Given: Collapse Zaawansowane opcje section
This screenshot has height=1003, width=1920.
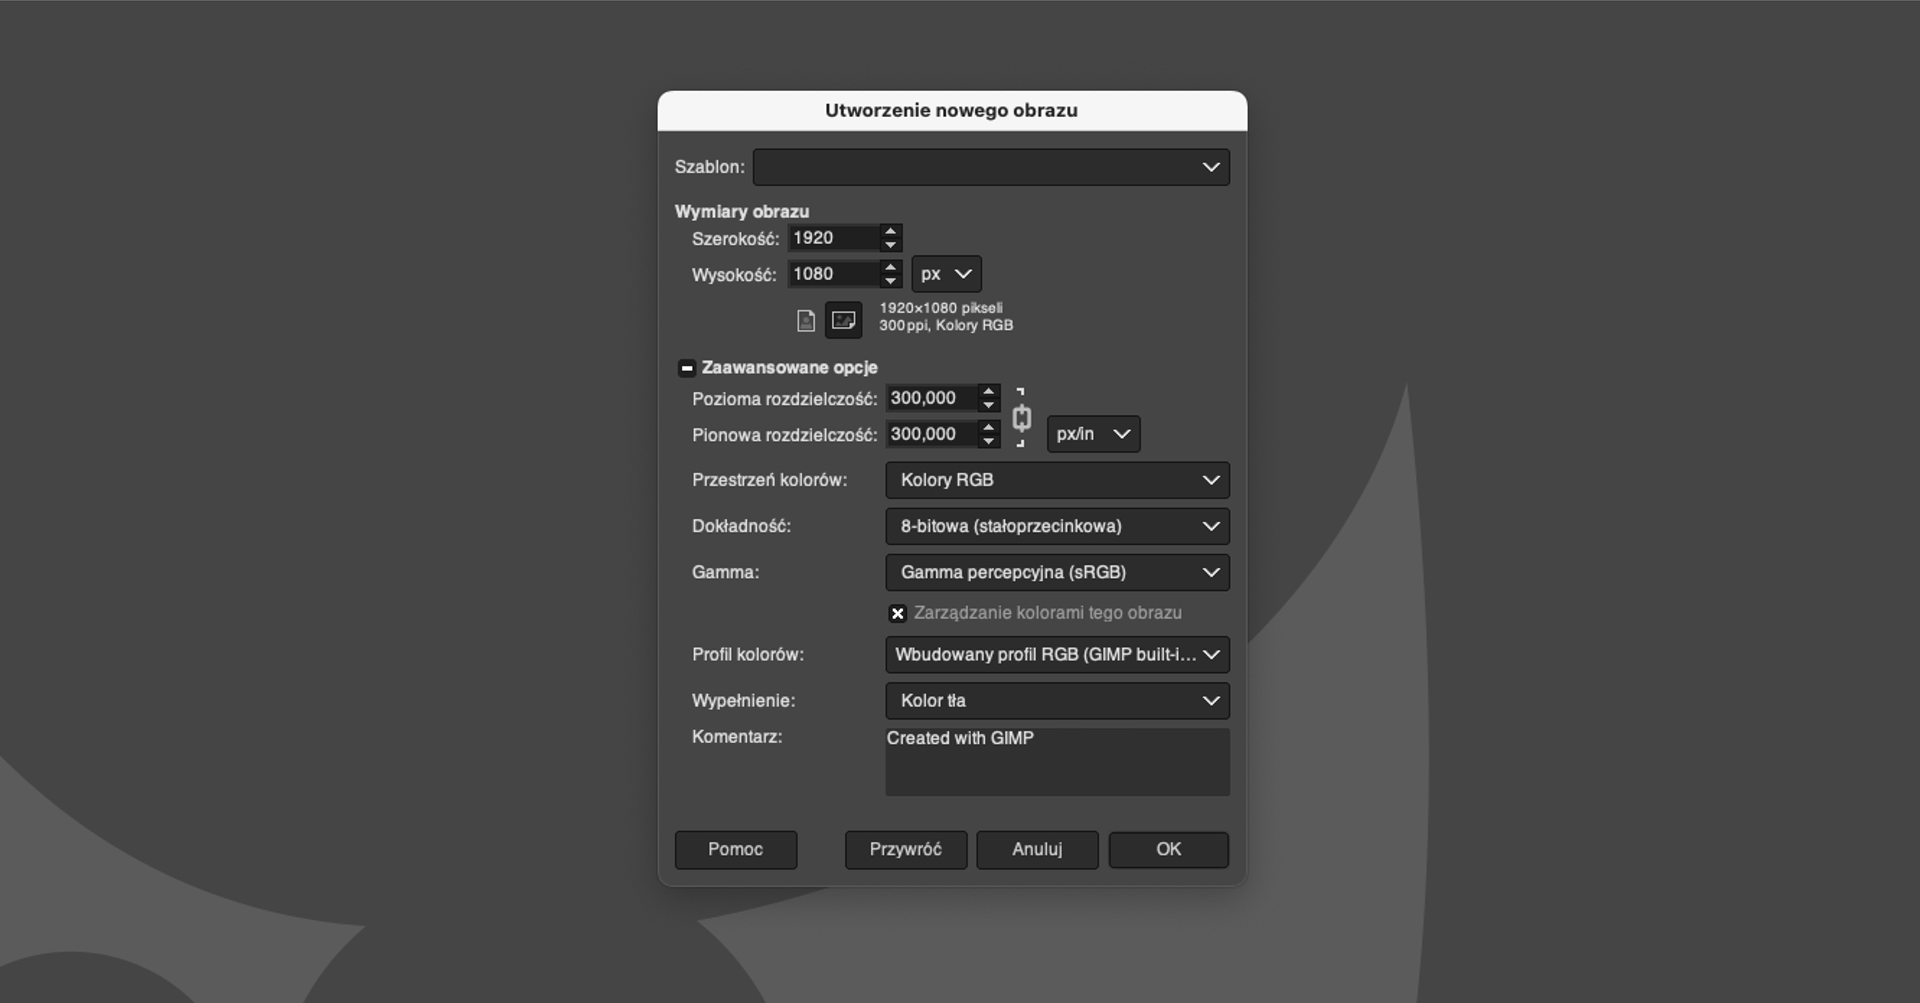Looking at the screenshot, I should click(x=686, y=368).
